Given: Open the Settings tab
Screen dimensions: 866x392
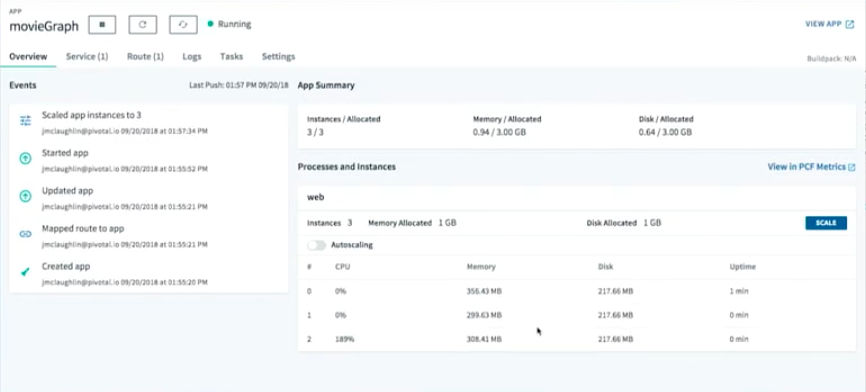Looking at the screenshot, I should [x=278, y=56].
